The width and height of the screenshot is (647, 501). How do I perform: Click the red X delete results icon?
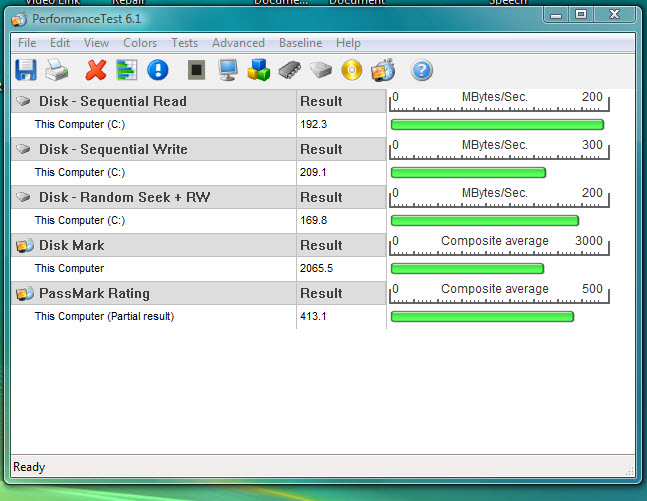pyautogui.click(x=96, y=70)
